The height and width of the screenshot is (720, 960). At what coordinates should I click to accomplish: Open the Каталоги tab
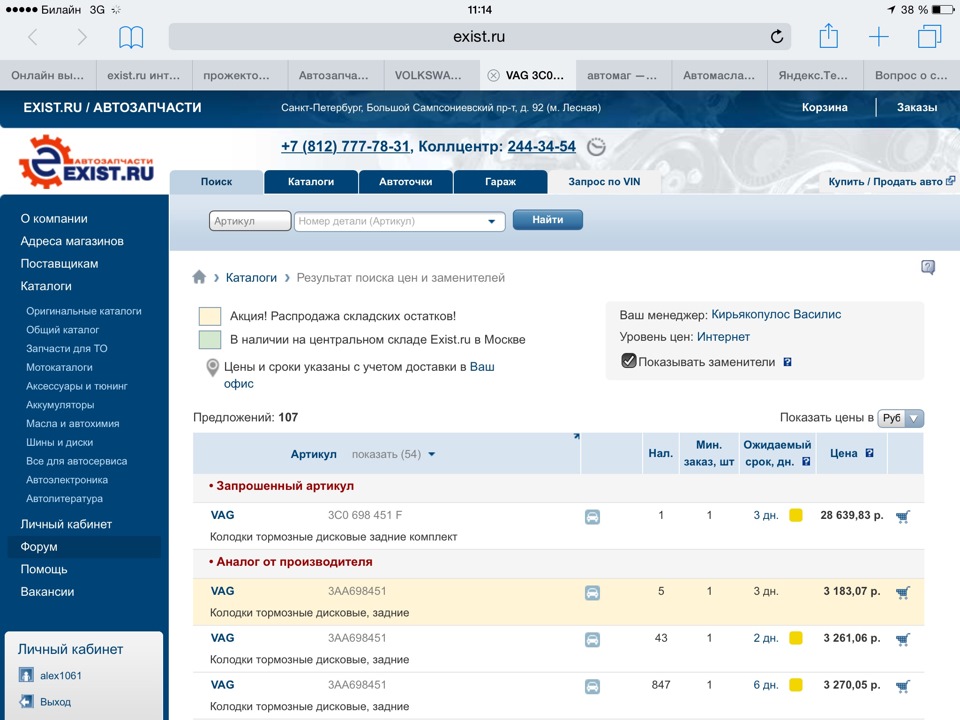(311, 182)
